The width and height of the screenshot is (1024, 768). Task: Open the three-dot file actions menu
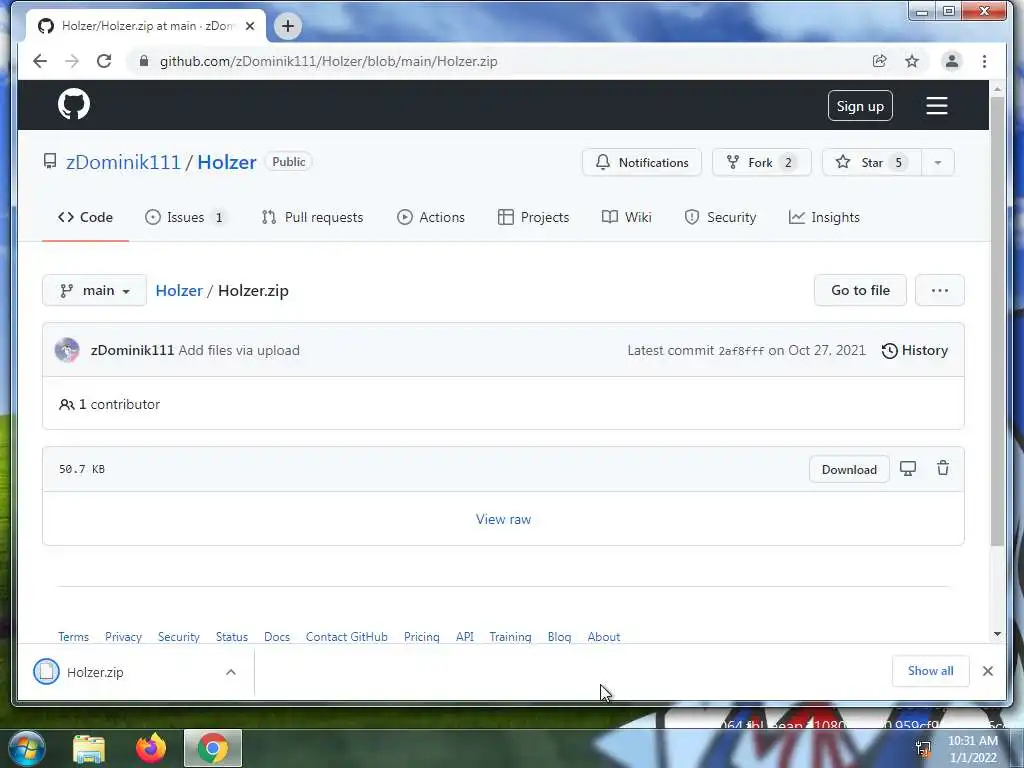940,291
